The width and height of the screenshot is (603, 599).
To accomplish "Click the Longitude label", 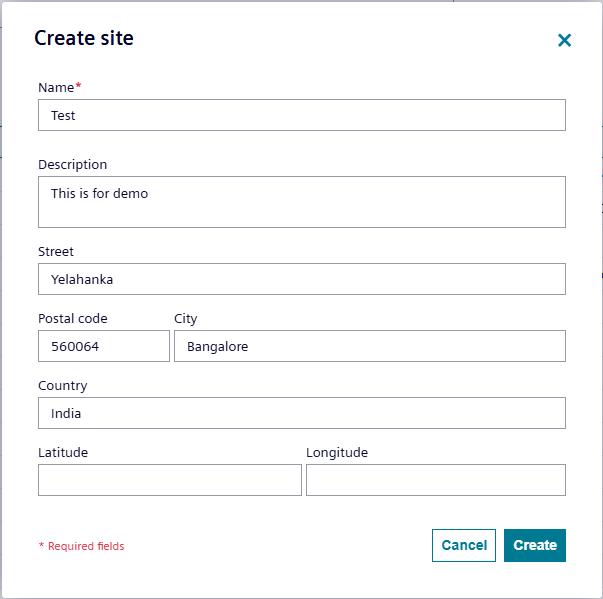I will pos(337,453).
